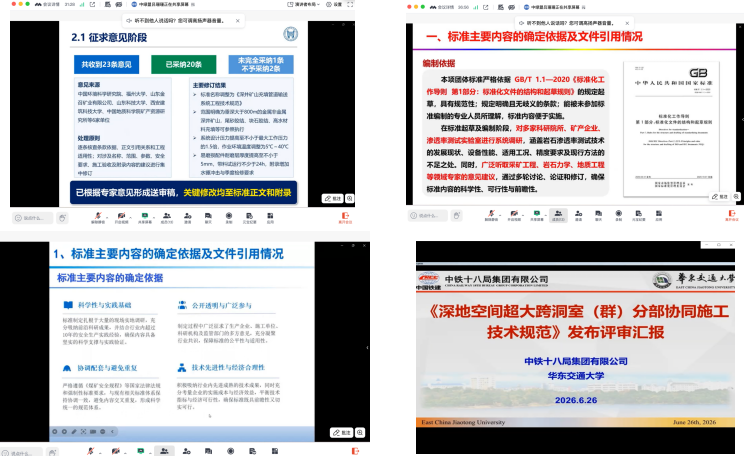Image resolution: width=745 pixels, height=456 pixels.
Task: Open the apps grid in the top-right meeting window
Action: [x=659, y=214]
